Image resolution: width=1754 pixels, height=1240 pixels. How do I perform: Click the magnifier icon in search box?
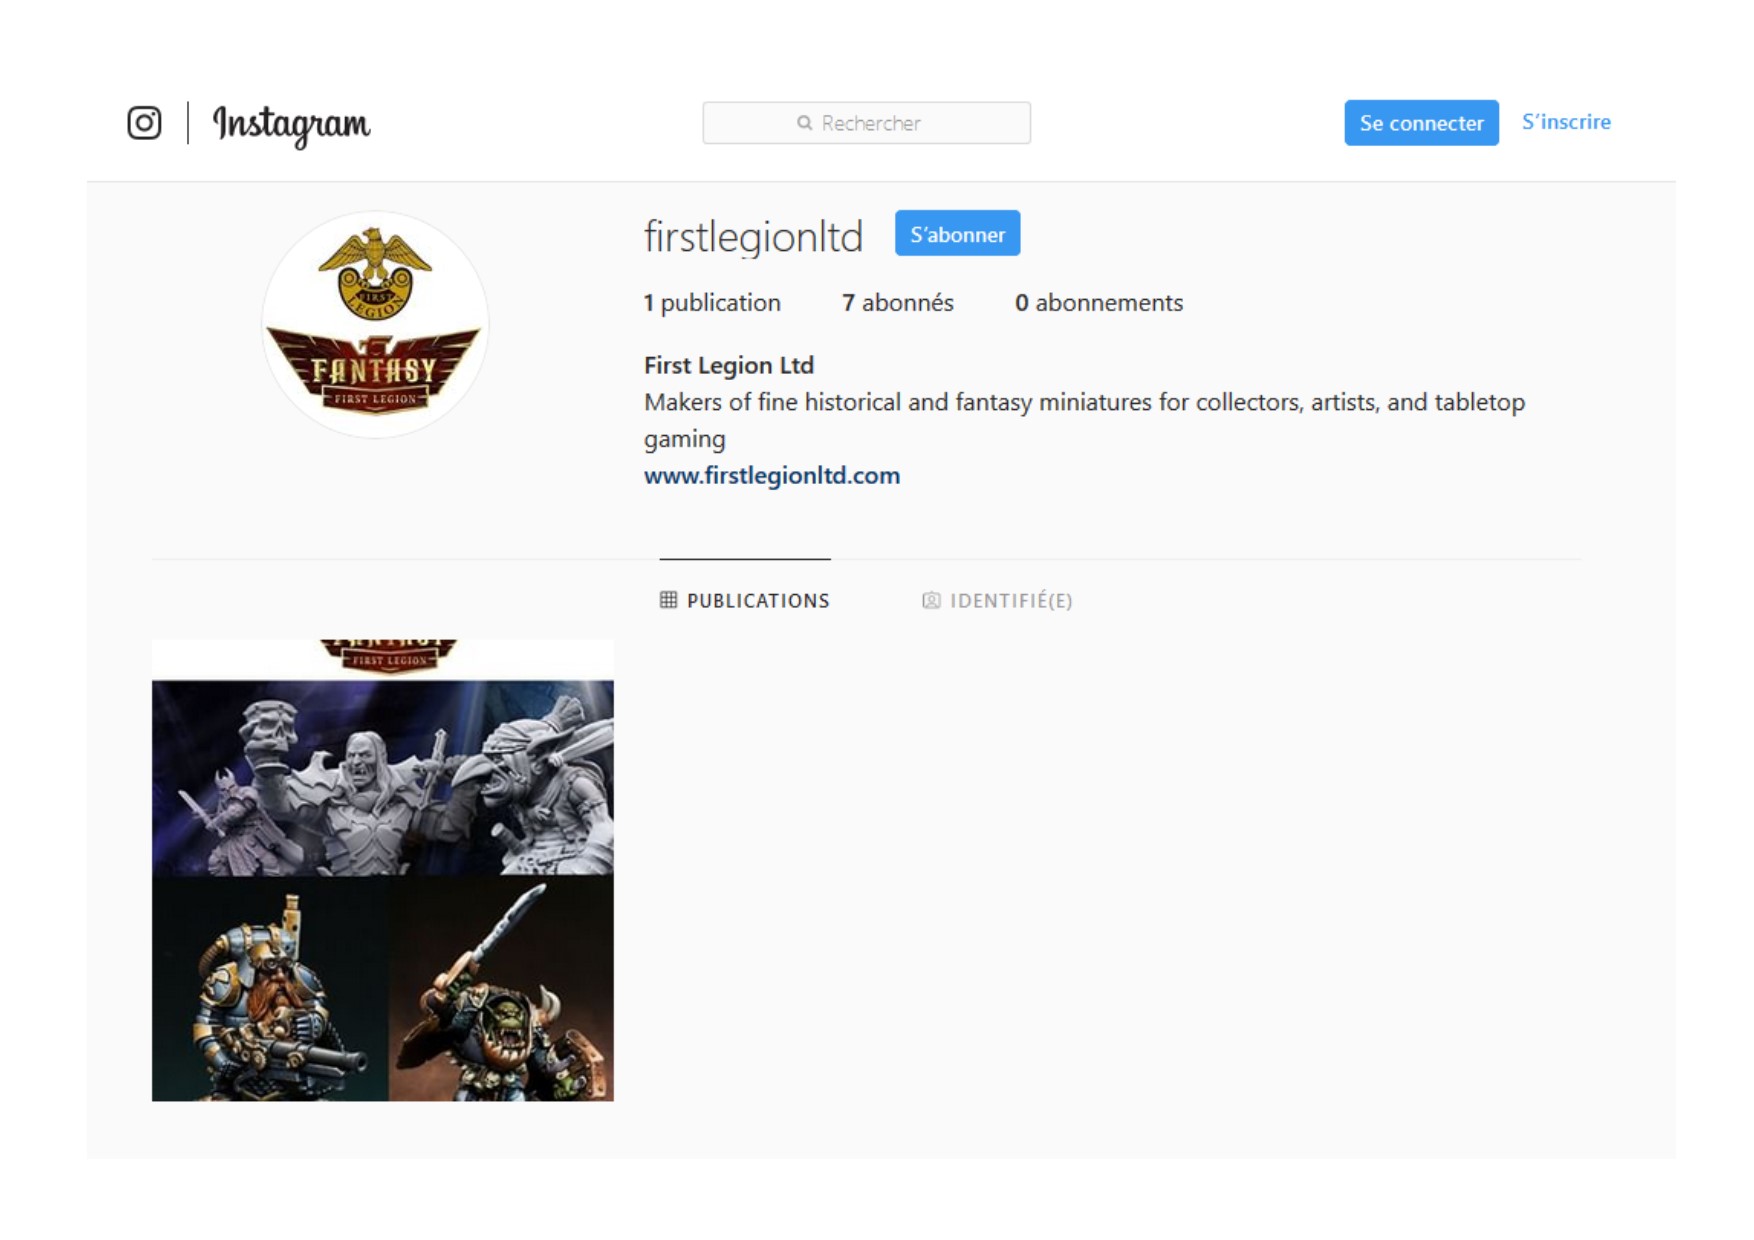[x=804, y=123]
